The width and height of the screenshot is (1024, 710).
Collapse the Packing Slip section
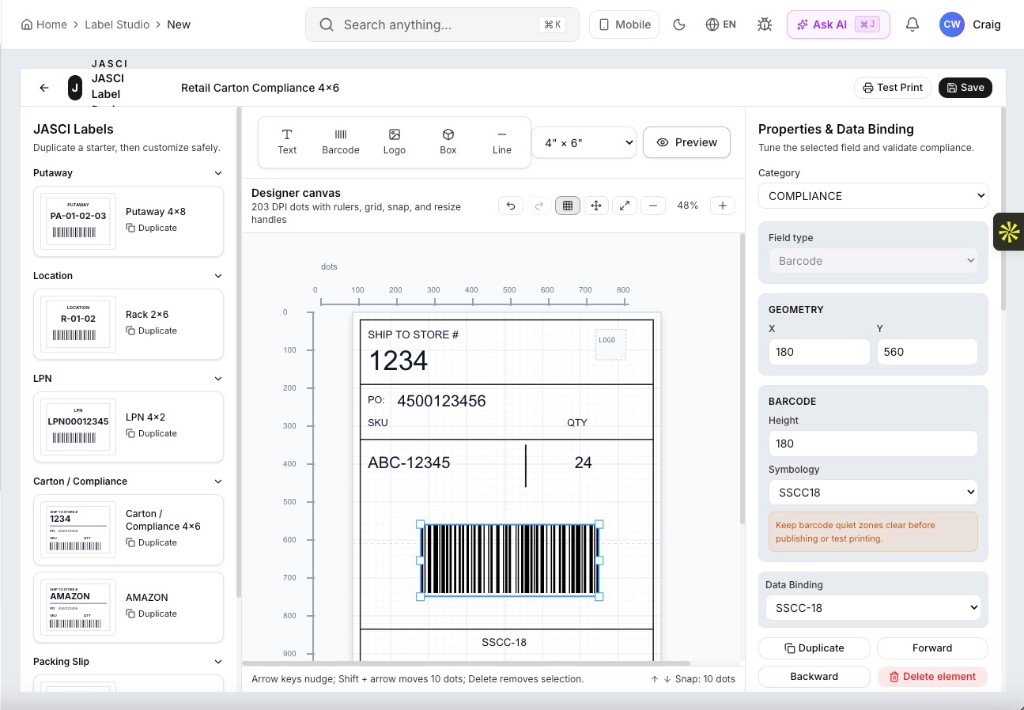(x=218, y=662)
